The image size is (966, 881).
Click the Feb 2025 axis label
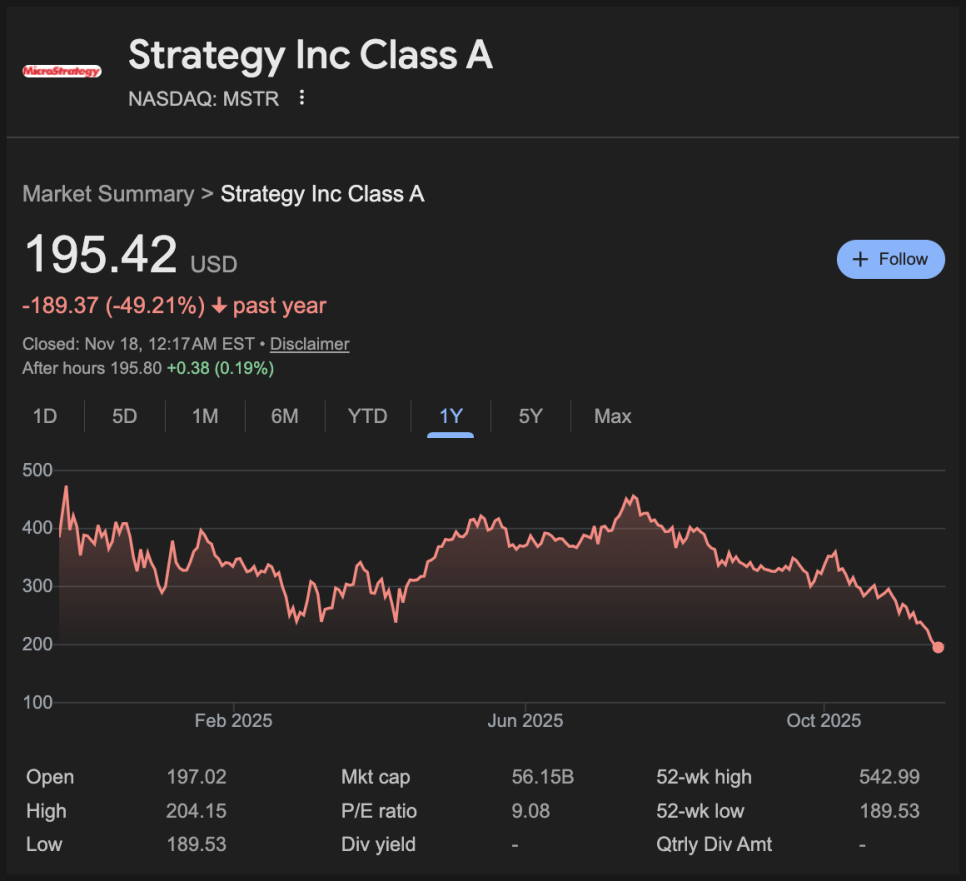pos(233,720)
